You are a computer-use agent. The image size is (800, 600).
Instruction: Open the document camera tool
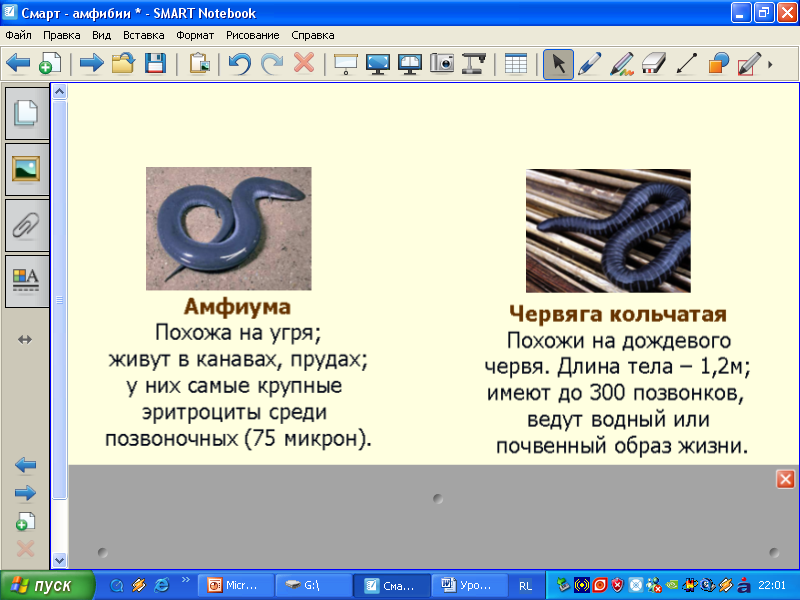coord(474,64)
